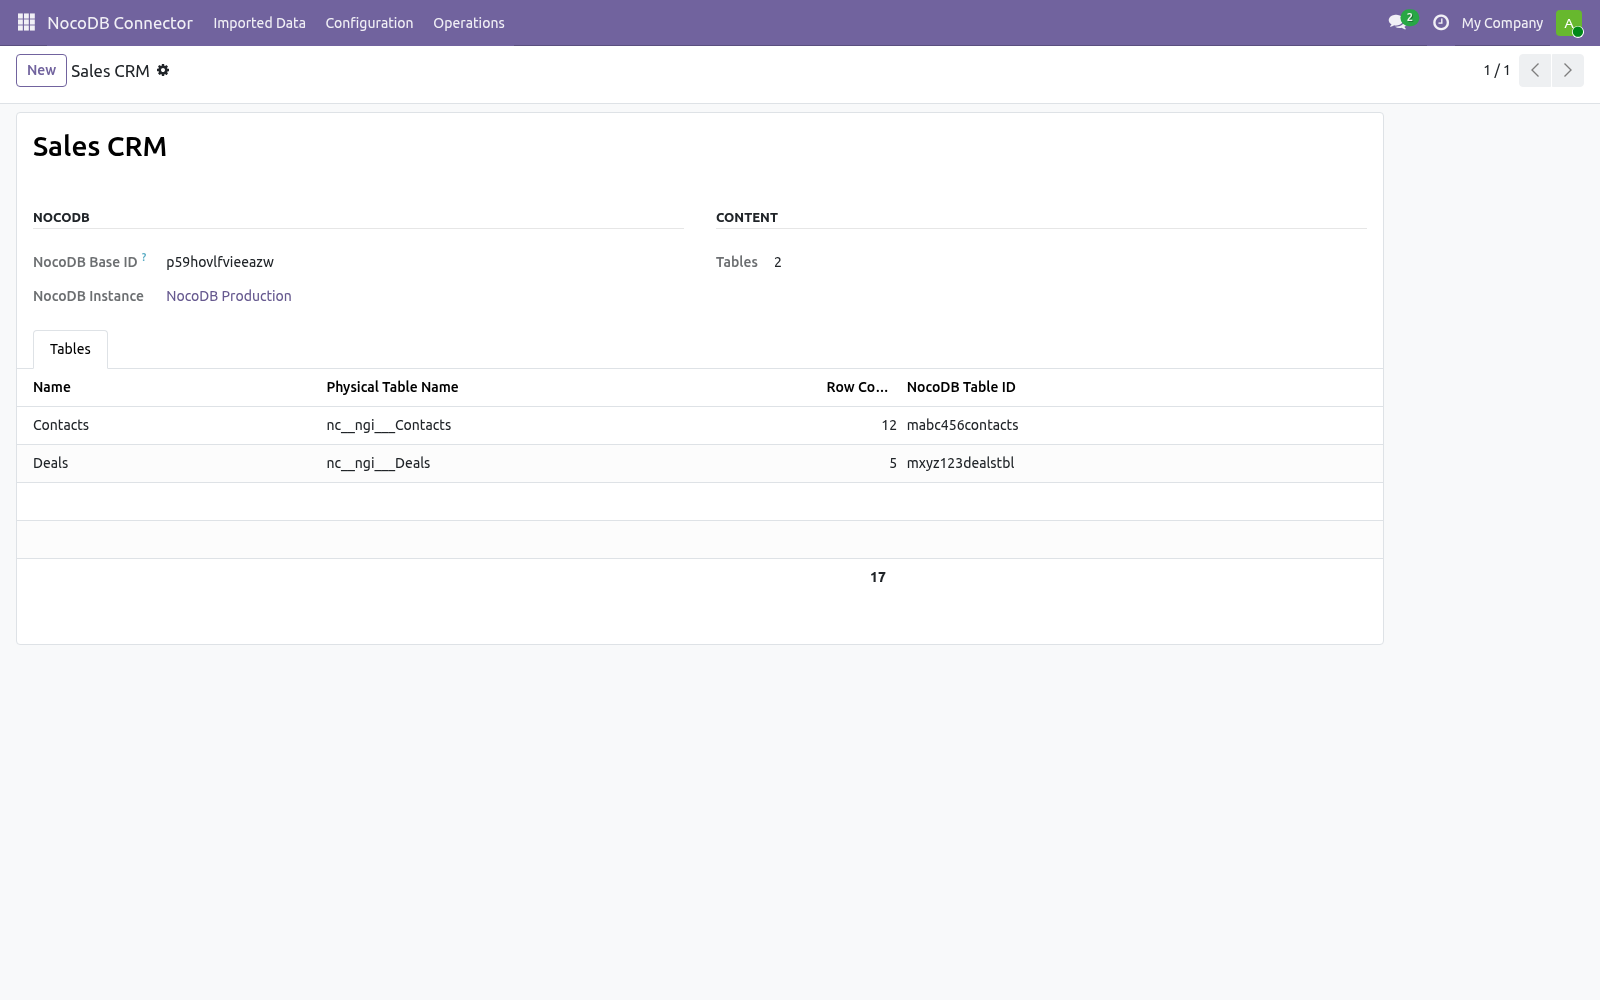1600x1000 pixels.
Task: Open the Deals table row
Action: pos(700,463)
